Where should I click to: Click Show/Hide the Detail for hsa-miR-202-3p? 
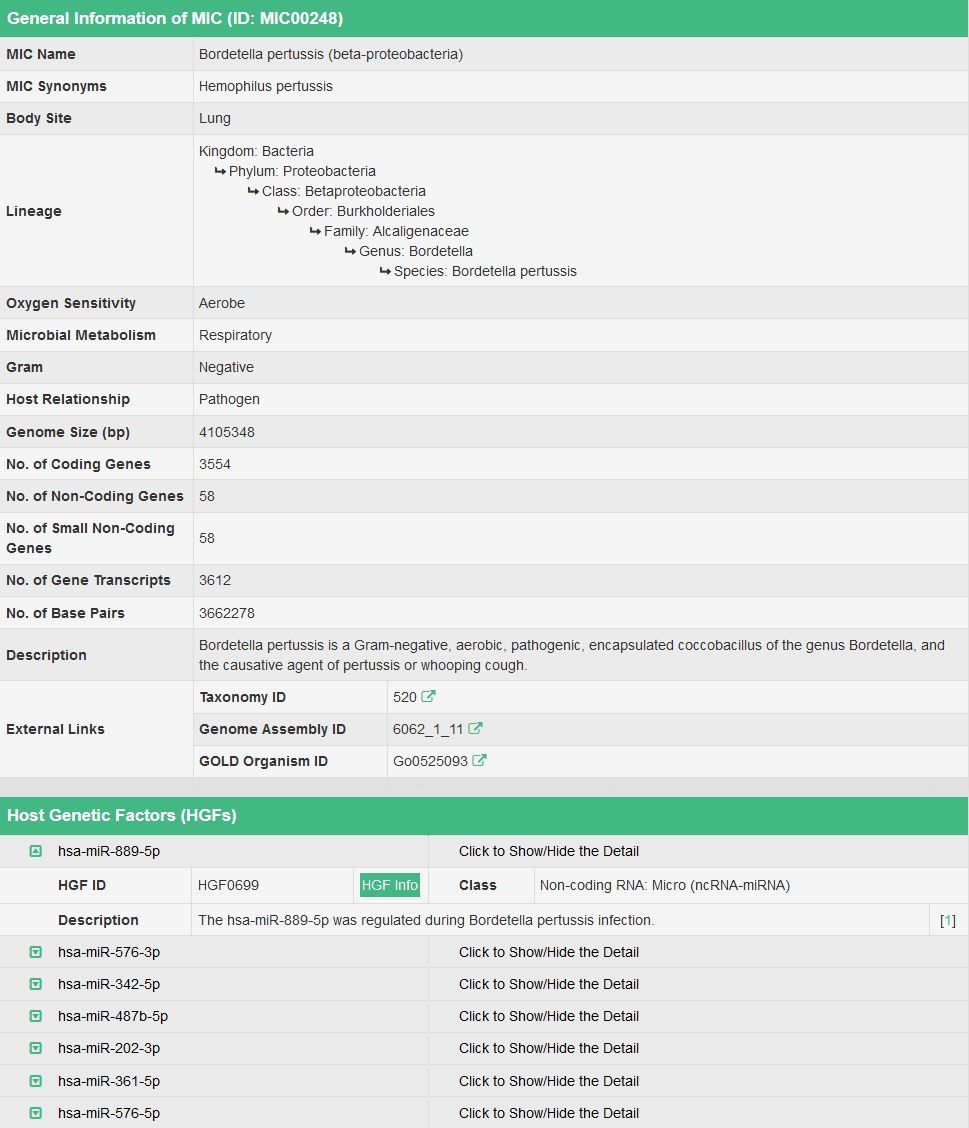point(548,1048)
